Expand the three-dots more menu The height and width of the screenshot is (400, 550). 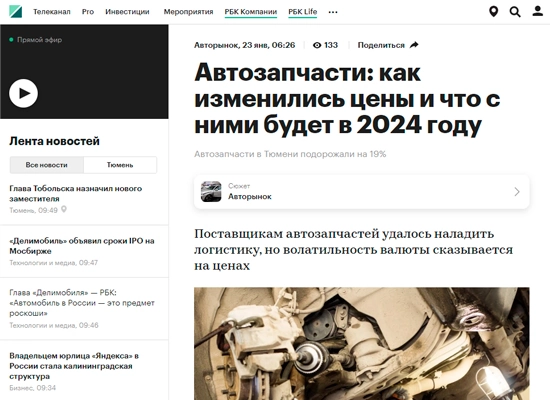[x=333, y=12]
